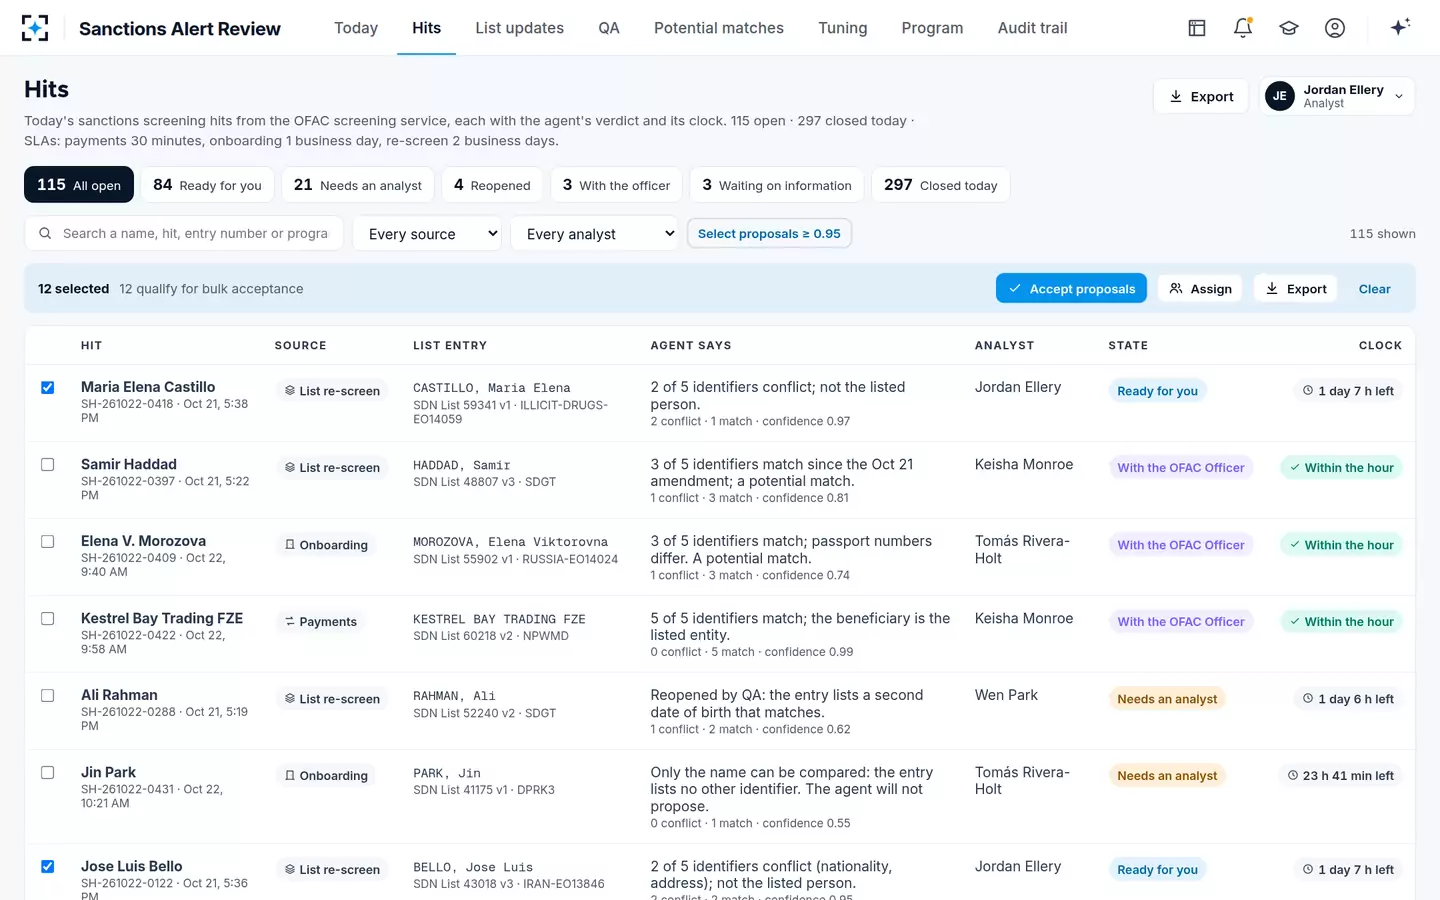Tick the Kestrel Bay Trading FZE checkbox

coord(47,619)
